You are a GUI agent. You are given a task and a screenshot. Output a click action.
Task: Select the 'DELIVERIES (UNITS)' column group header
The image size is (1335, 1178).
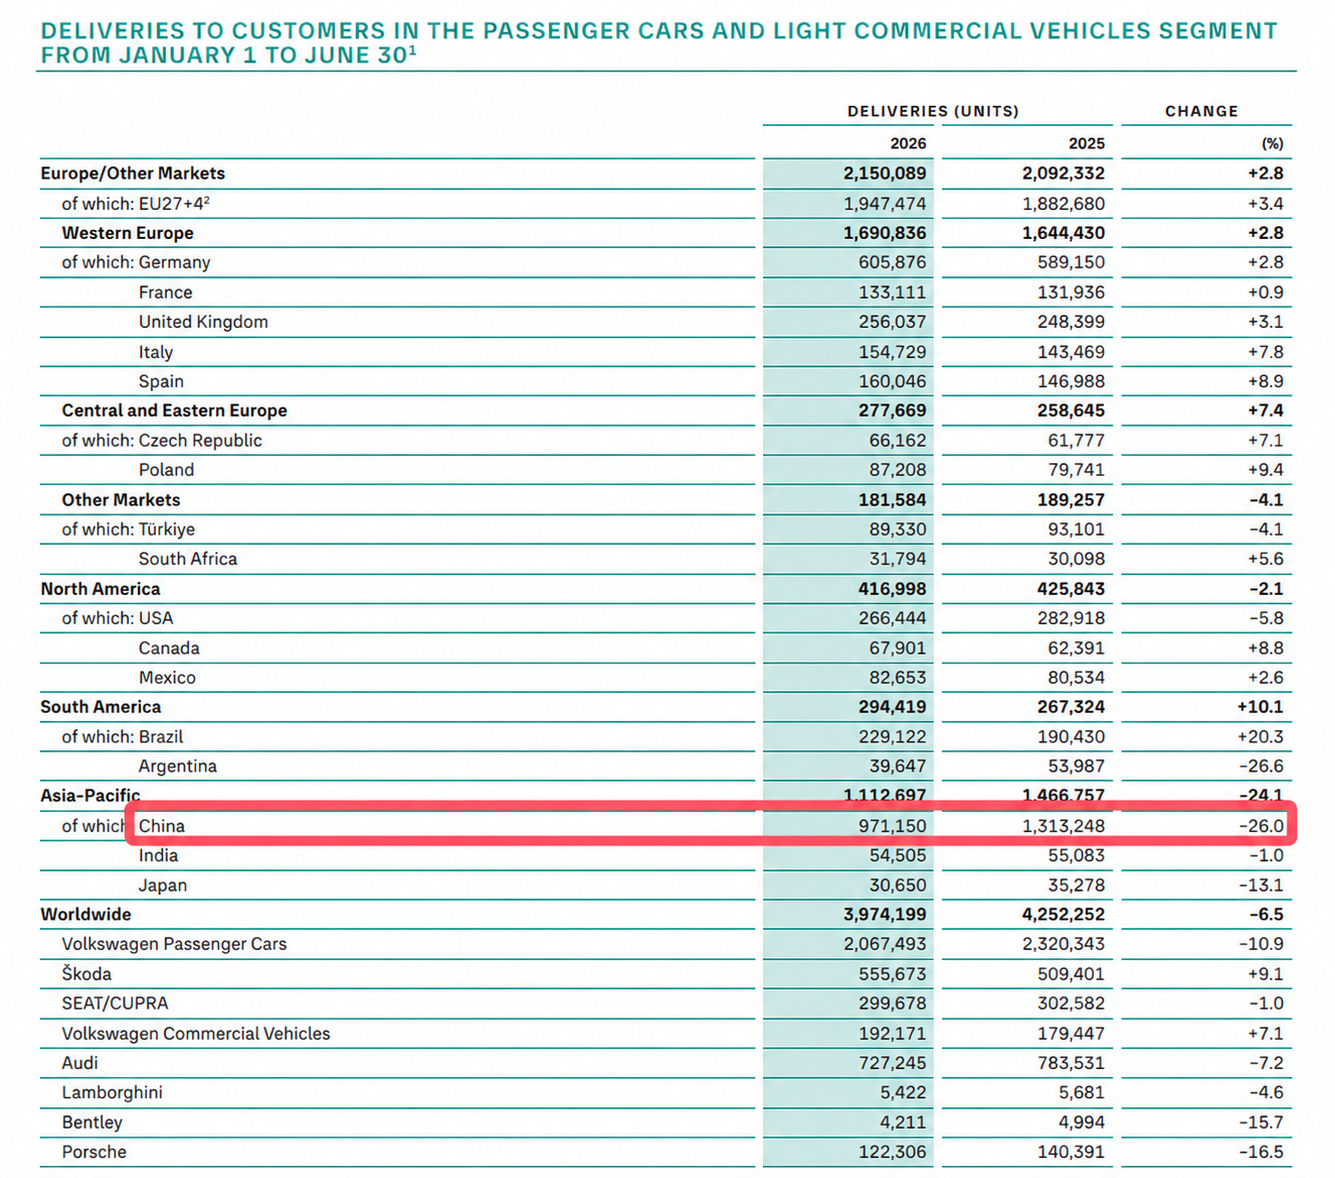933,111
